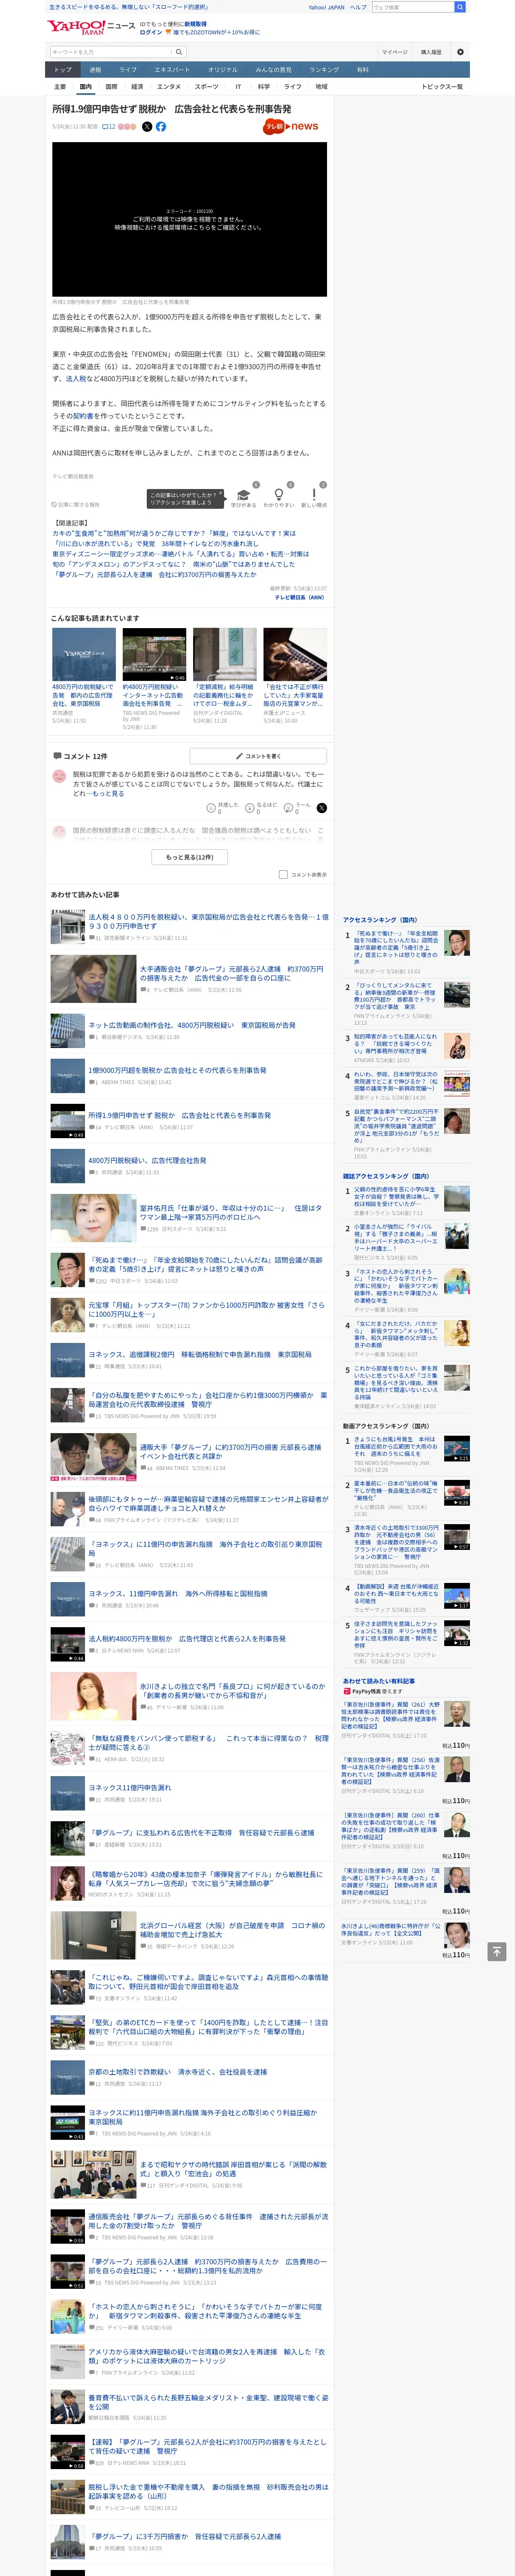Click the 法人税 link in the article
Viewport: 515px width, 2576px height.
click(x=76, y=379)
